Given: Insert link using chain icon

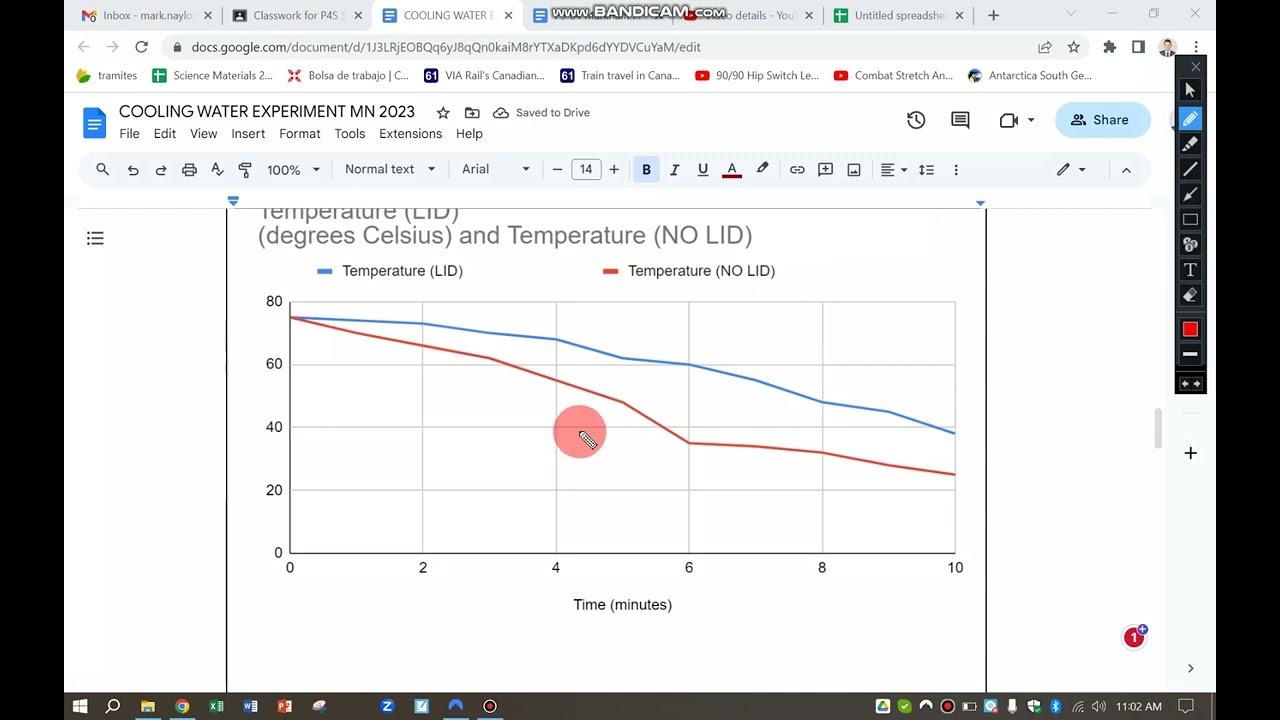Looking at the screenshot, I should (797, 170).
